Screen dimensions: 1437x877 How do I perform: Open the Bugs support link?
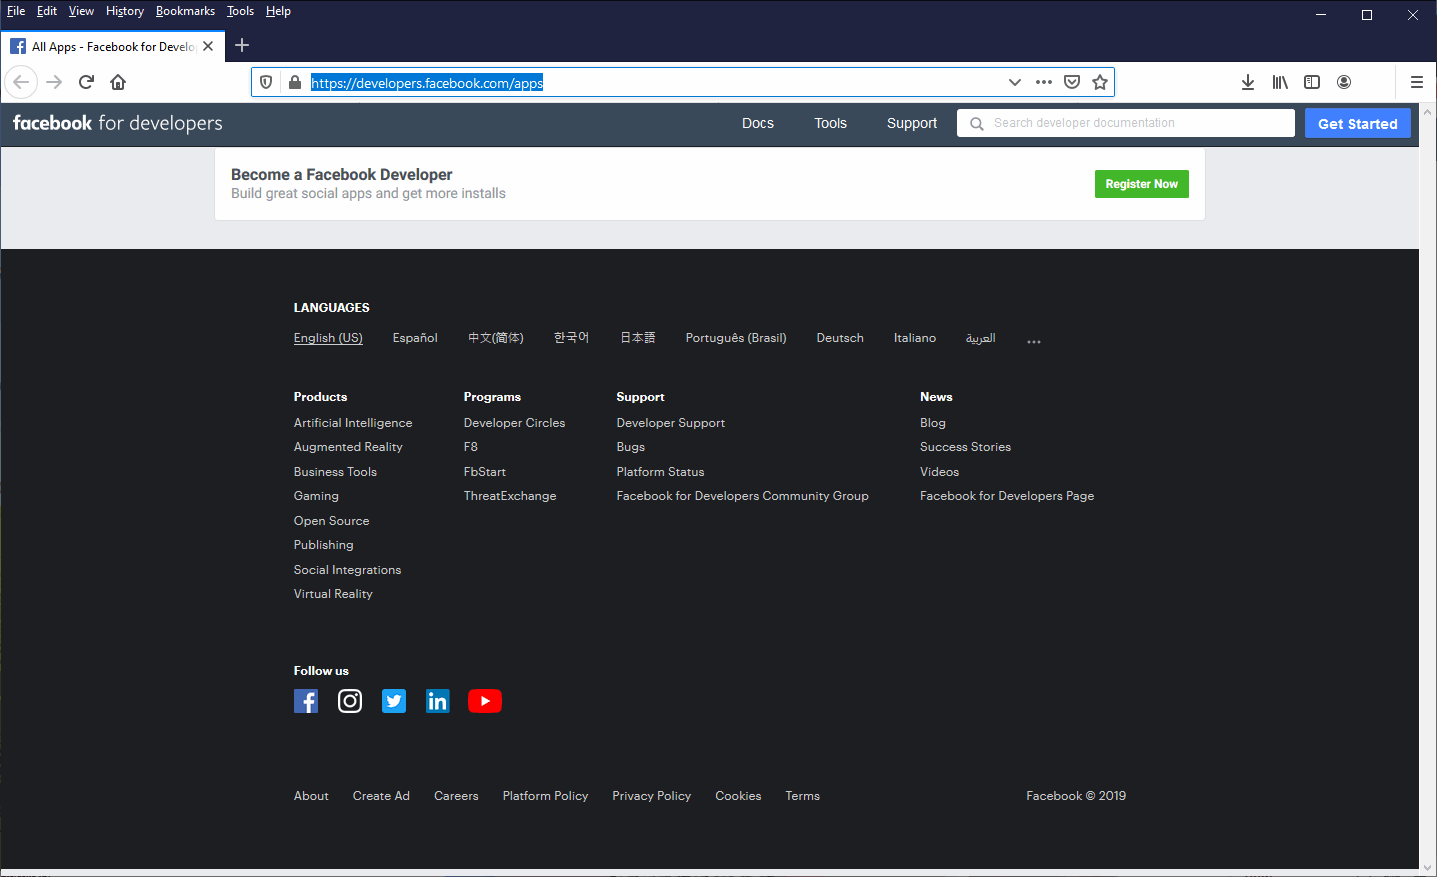click(630, 447)
